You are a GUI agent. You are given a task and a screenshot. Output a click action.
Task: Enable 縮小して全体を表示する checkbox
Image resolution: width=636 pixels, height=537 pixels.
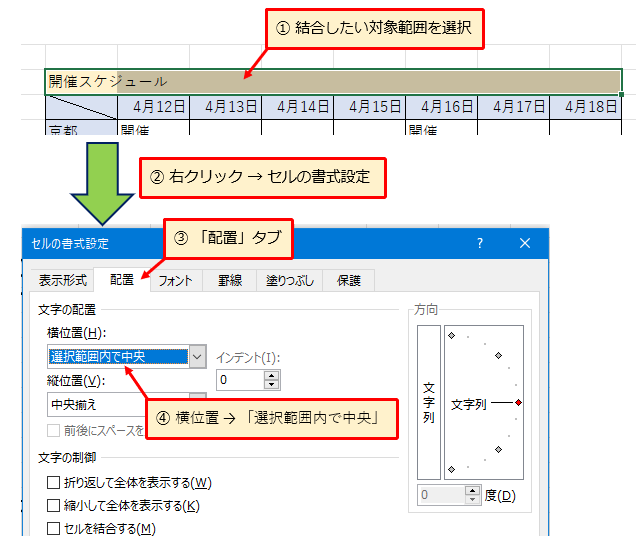(x=54, y=506)
